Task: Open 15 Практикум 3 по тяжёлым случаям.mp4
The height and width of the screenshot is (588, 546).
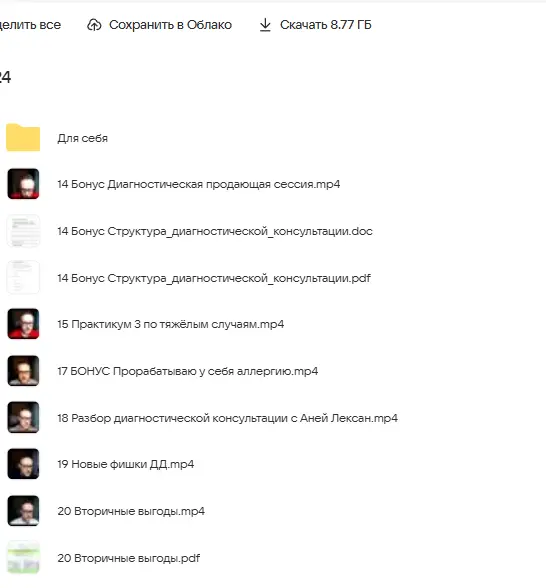Action: [x=171, y=324]
